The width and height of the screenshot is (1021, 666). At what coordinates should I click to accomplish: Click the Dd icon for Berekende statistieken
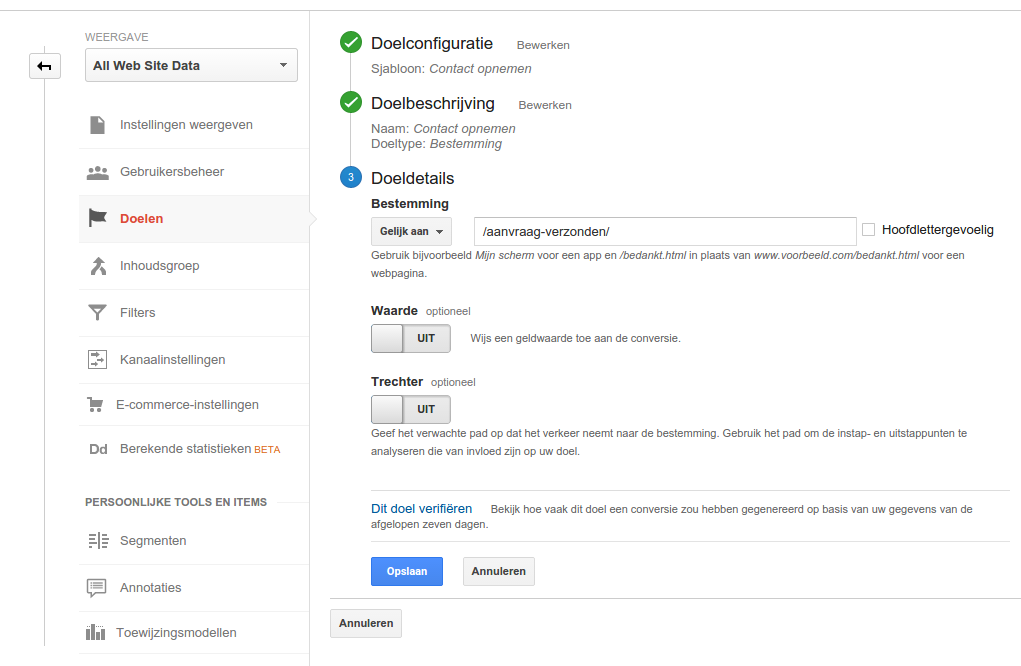pos(98,449)
